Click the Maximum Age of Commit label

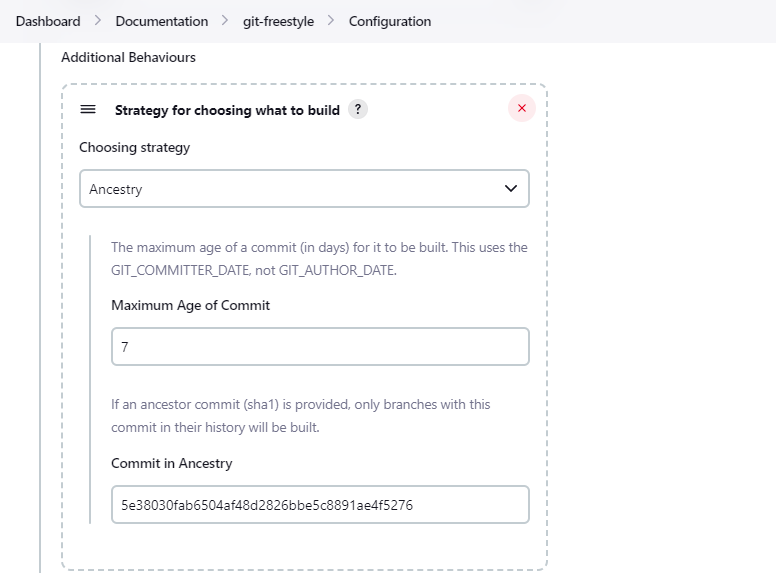[x=191, y=305]
